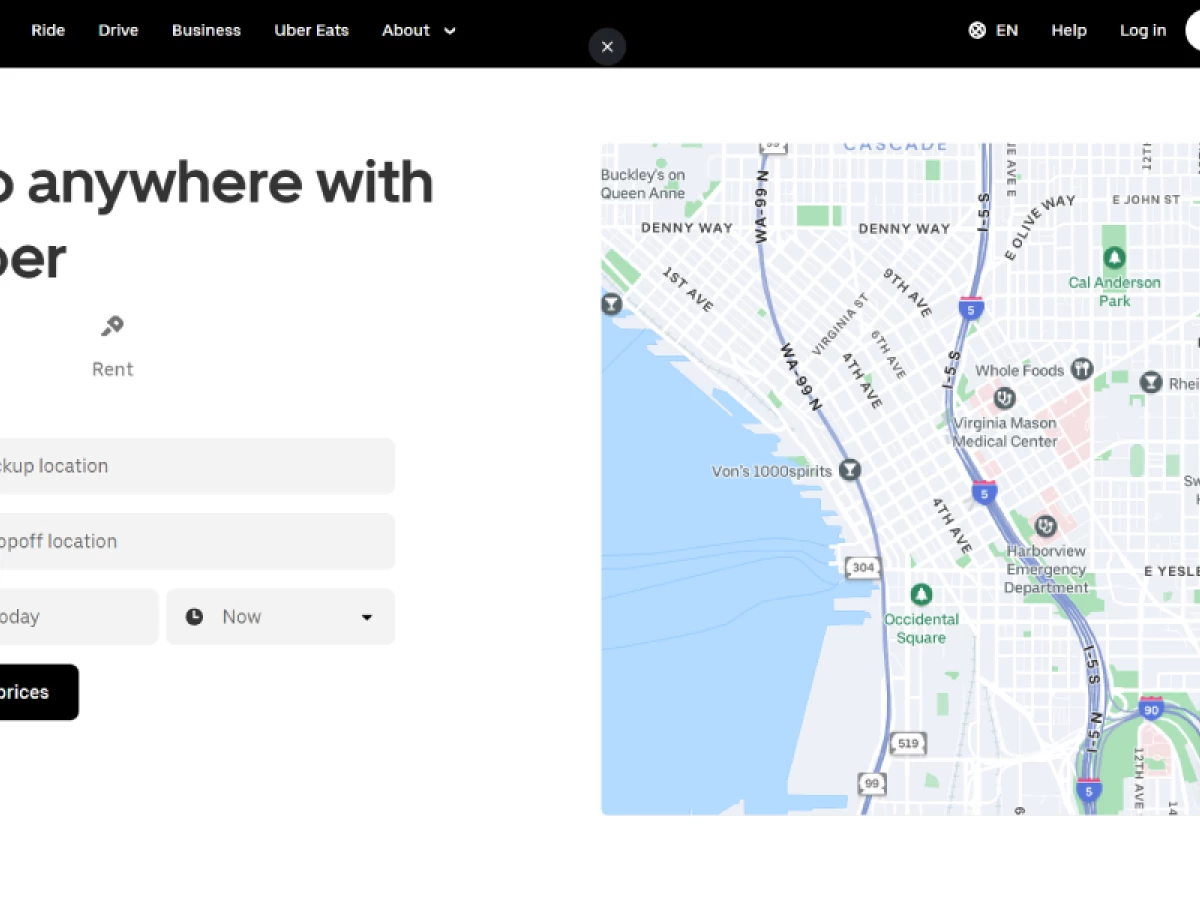Click the Virginia Mason Medical Center marker
1200x900 pixels.
point(1004,399)
